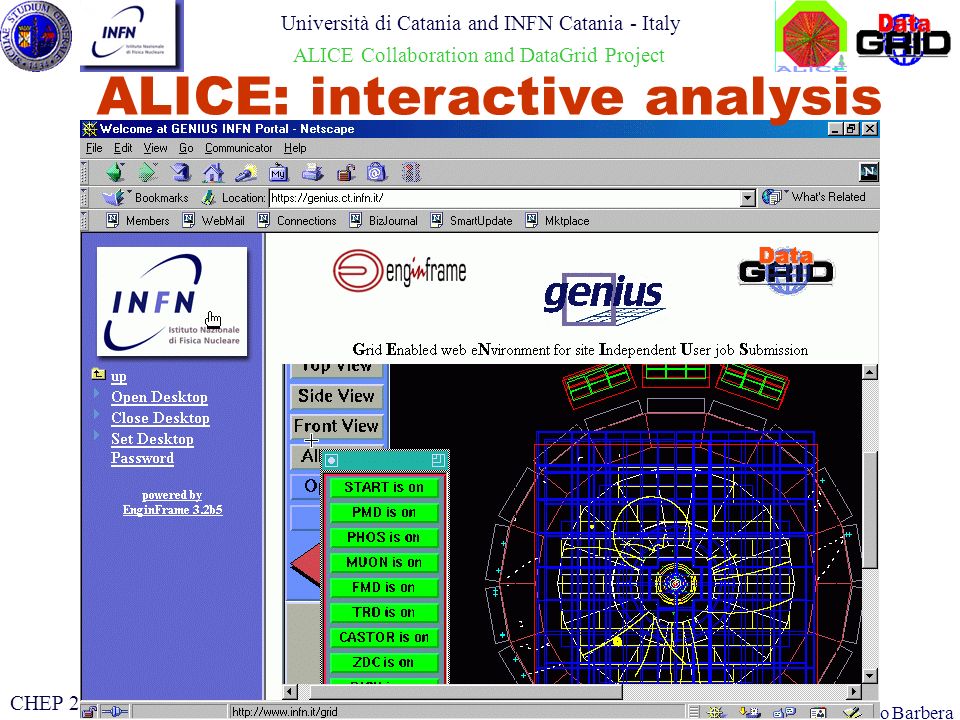Print the page using the printer icon
The image size is (960, 720).
pyautogui.click(x=312, y=173)
